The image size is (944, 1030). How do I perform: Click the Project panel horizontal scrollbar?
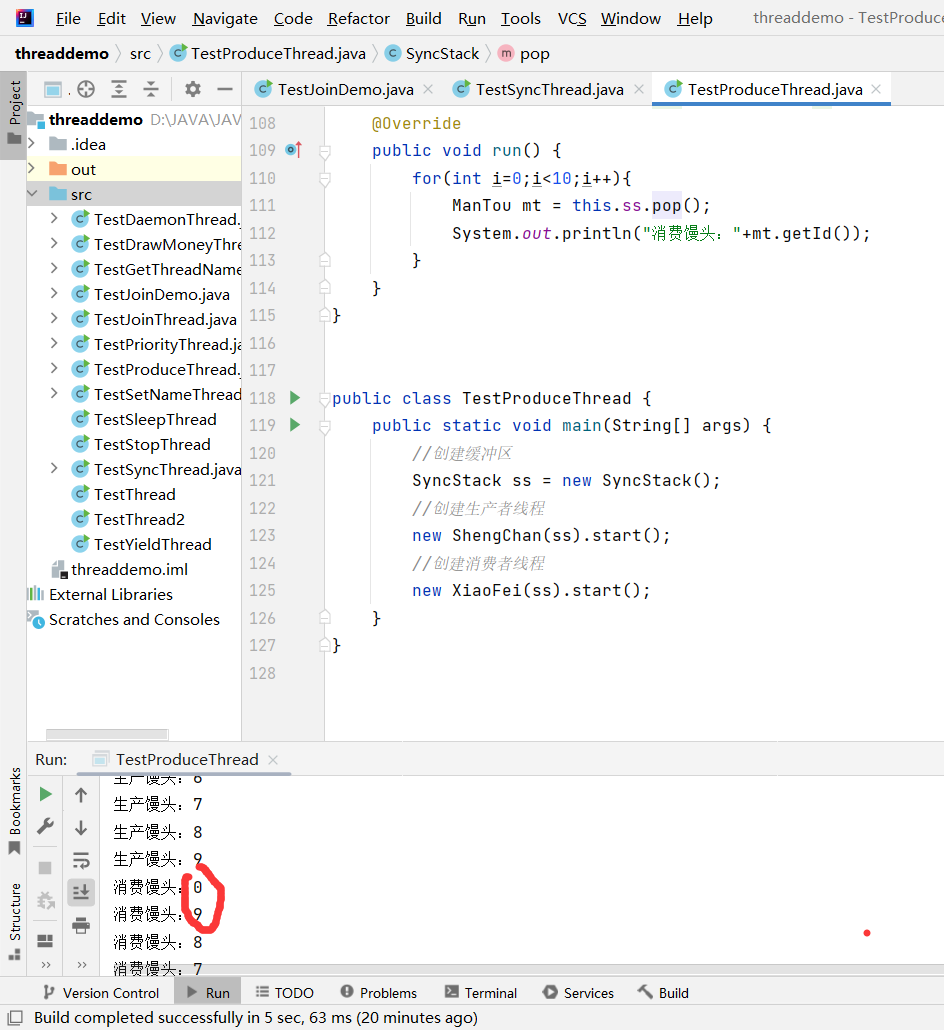click(x=107, y=734)
